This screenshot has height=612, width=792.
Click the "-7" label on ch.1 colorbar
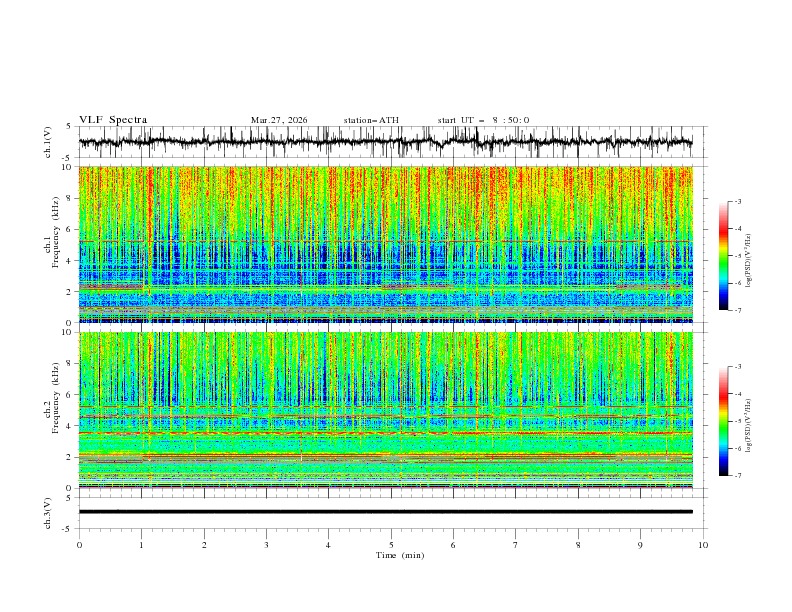click(x=737, y=310)
